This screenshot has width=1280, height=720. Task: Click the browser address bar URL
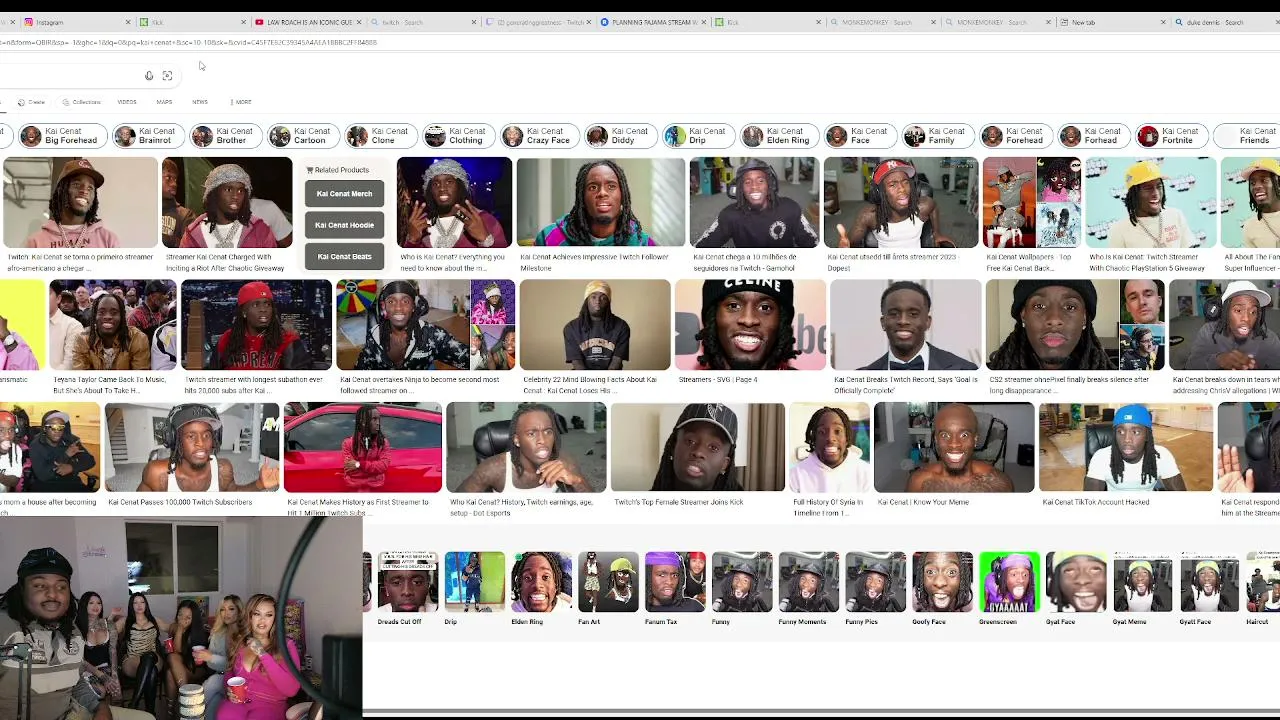(x=190, y=43)
